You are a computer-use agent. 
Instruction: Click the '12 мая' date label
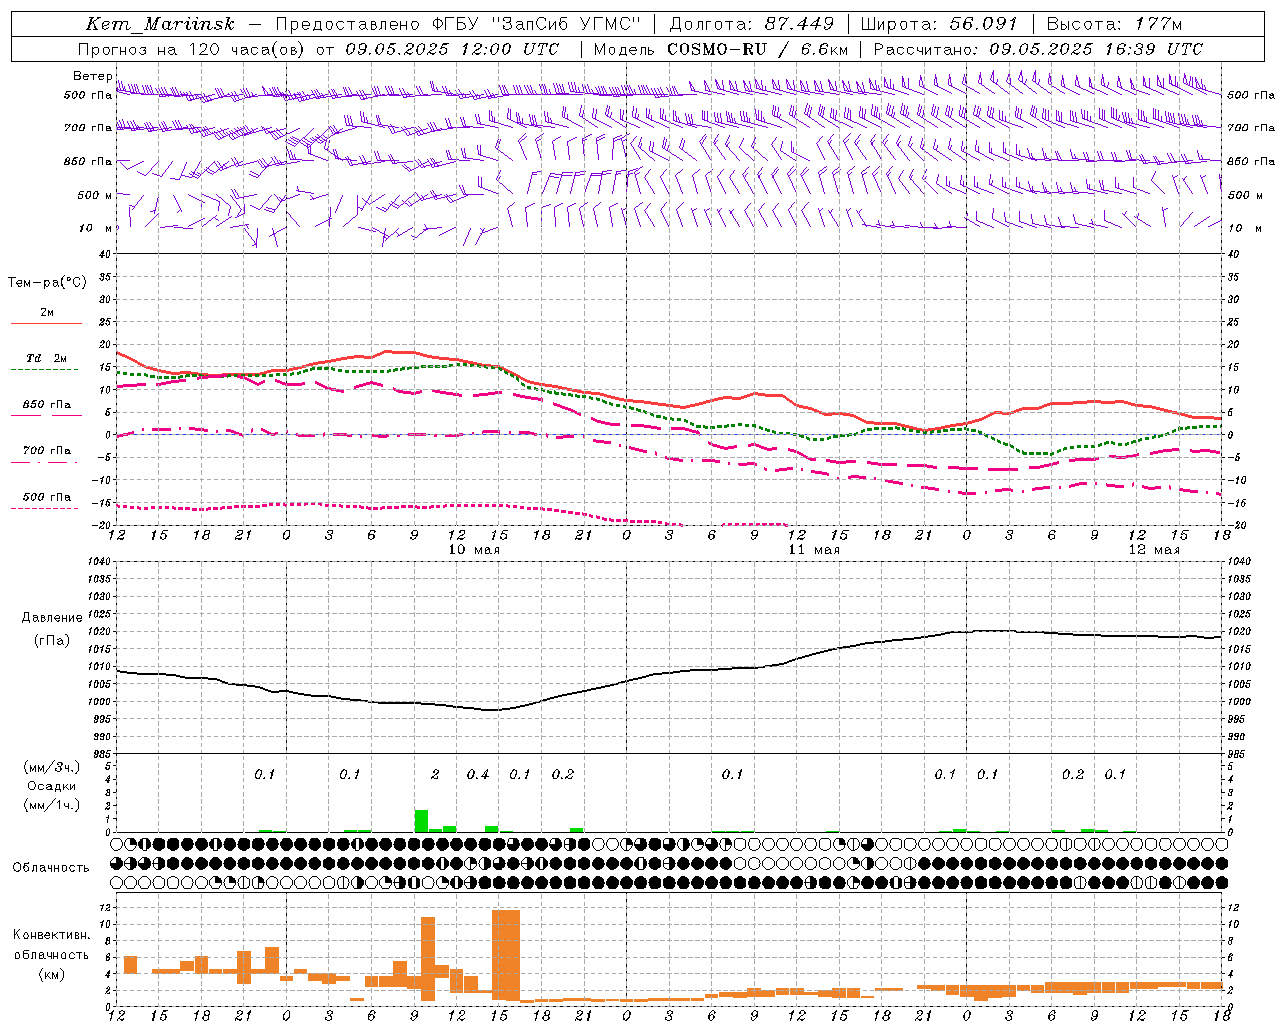1154,550
